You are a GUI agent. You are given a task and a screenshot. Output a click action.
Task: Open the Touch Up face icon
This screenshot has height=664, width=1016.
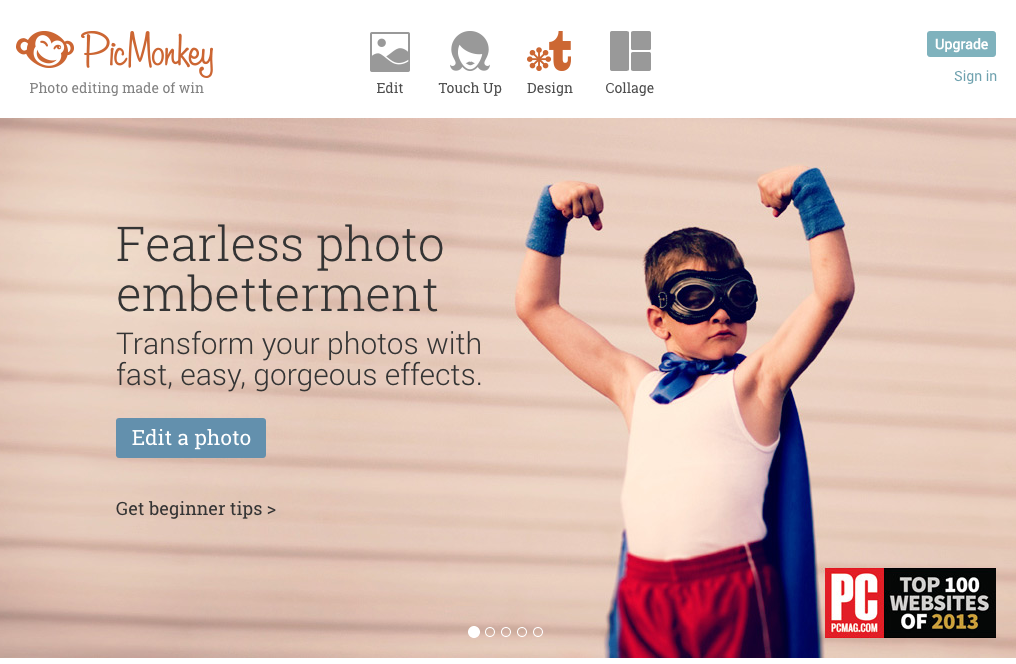(470, 51)
